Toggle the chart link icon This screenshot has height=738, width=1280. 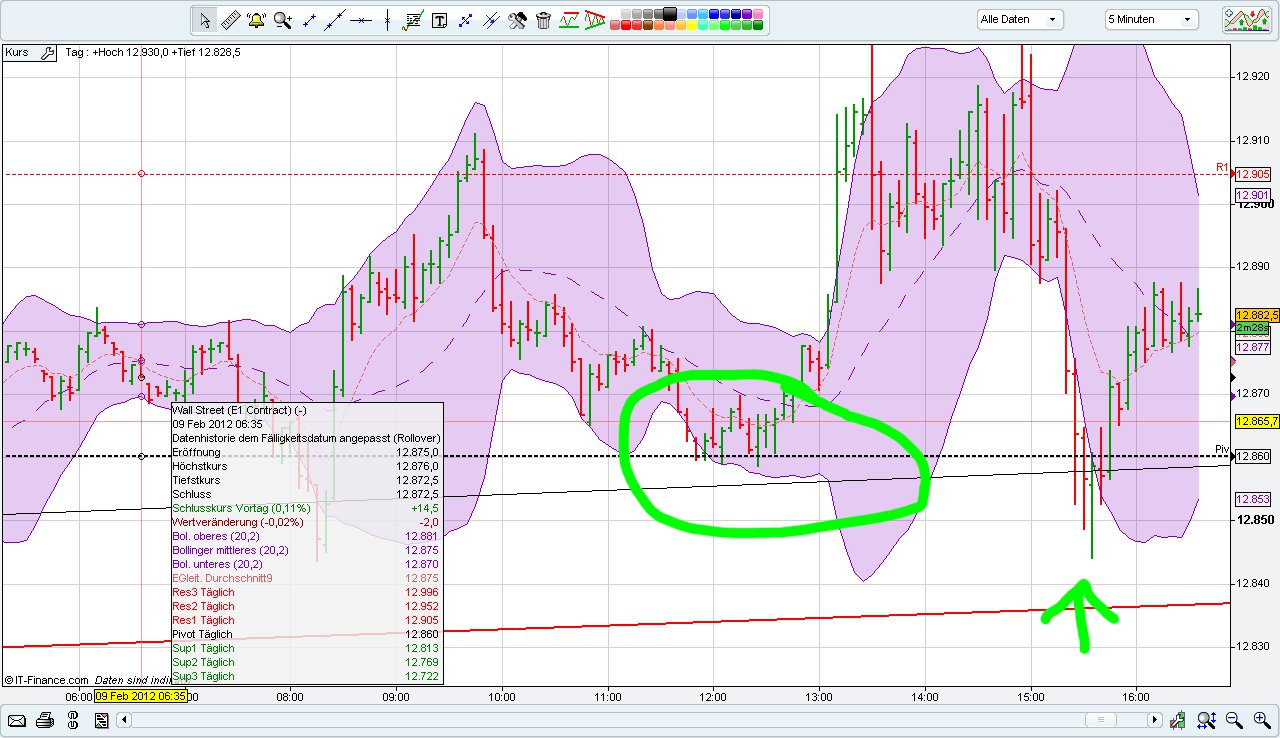click(72, 721)
